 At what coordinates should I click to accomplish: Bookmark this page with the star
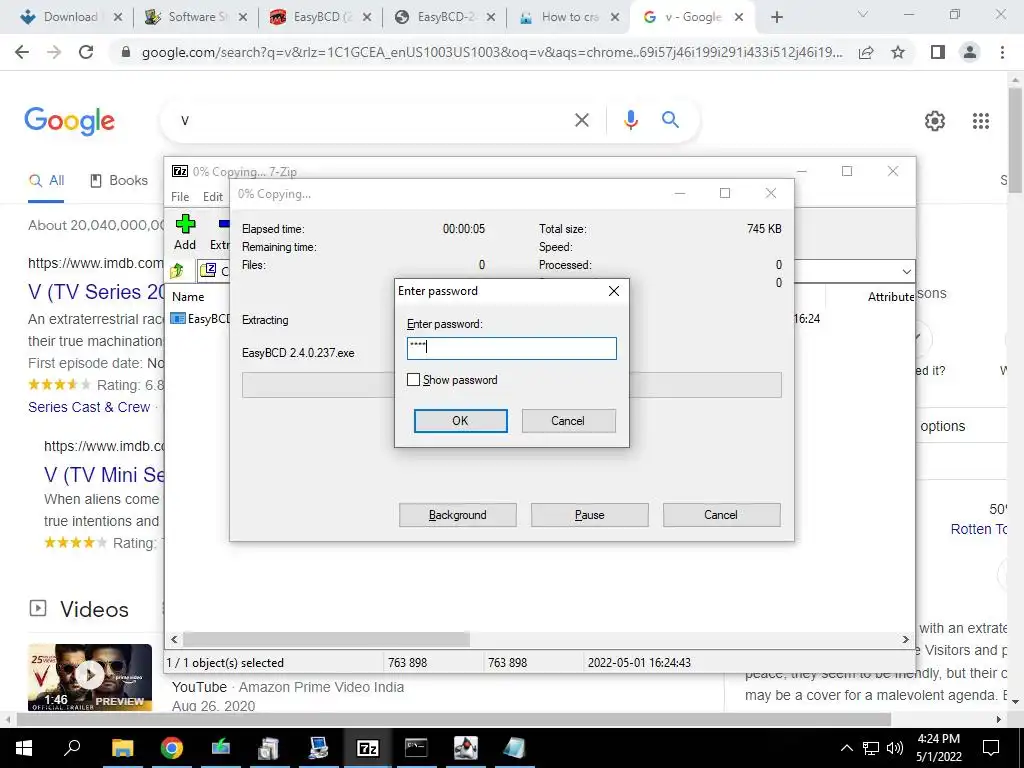pyautogui.click(x=898, y=52)
